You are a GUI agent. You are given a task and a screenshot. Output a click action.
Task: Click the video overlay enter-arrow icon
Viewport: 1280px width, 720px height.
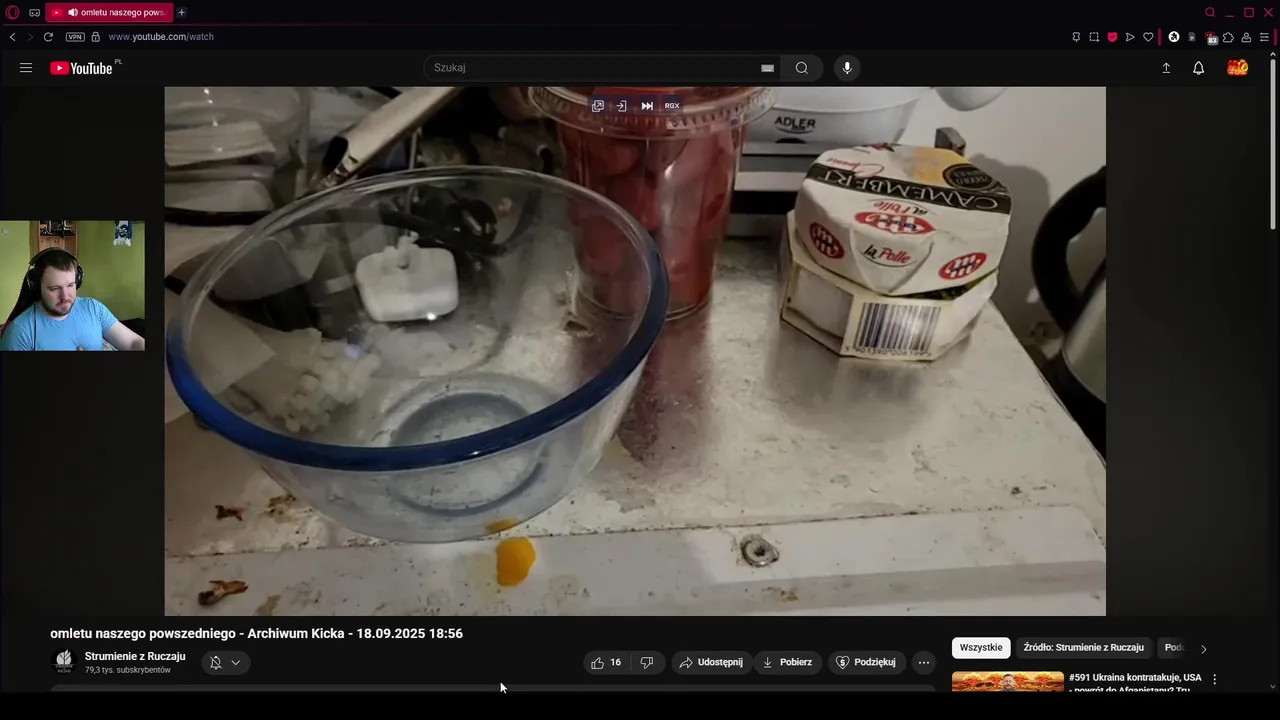(621, 106)
